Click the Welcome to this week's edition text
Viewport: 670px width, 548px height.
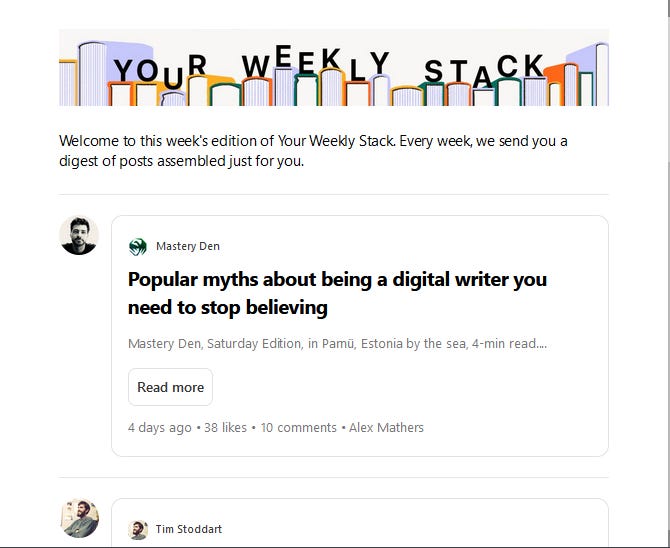(x=313, y=151)
